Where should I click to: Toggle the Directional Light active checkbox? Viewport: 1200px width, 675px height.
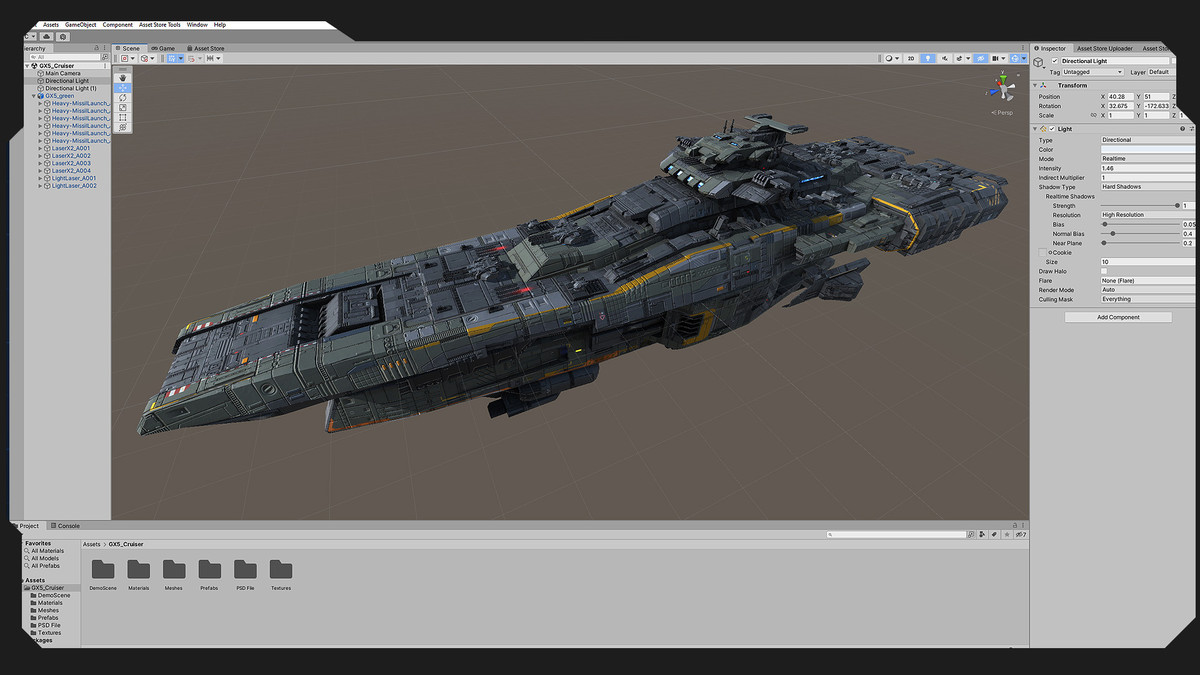(x=1055, y=61)
